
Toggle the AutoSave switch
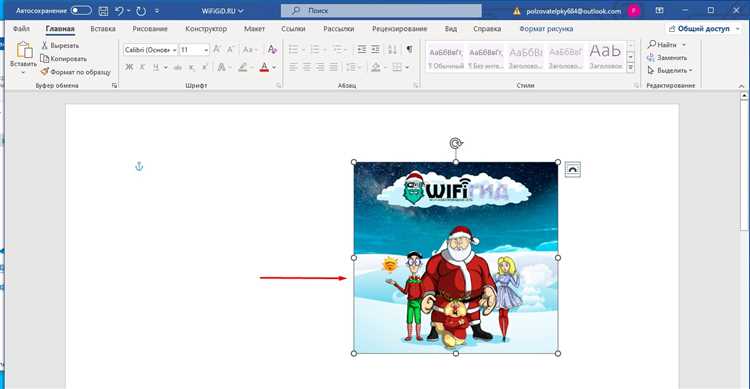(x=81, y=11)
